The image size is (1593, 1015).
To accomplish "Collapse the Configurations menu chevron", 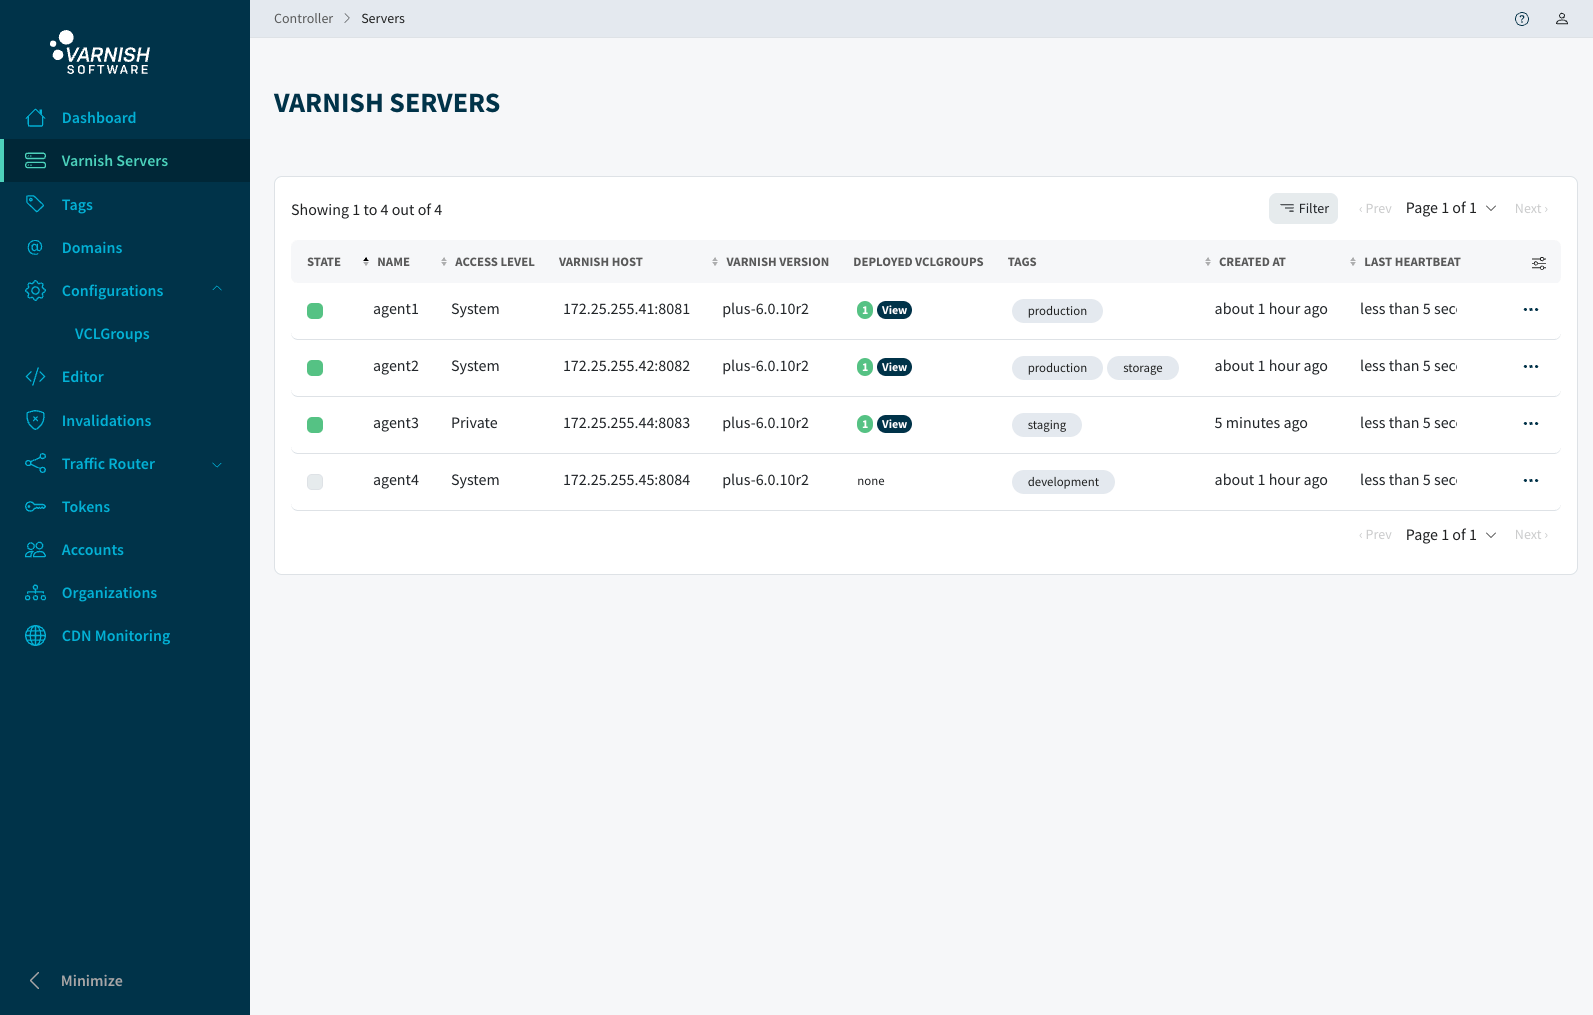I will [217, 290].
